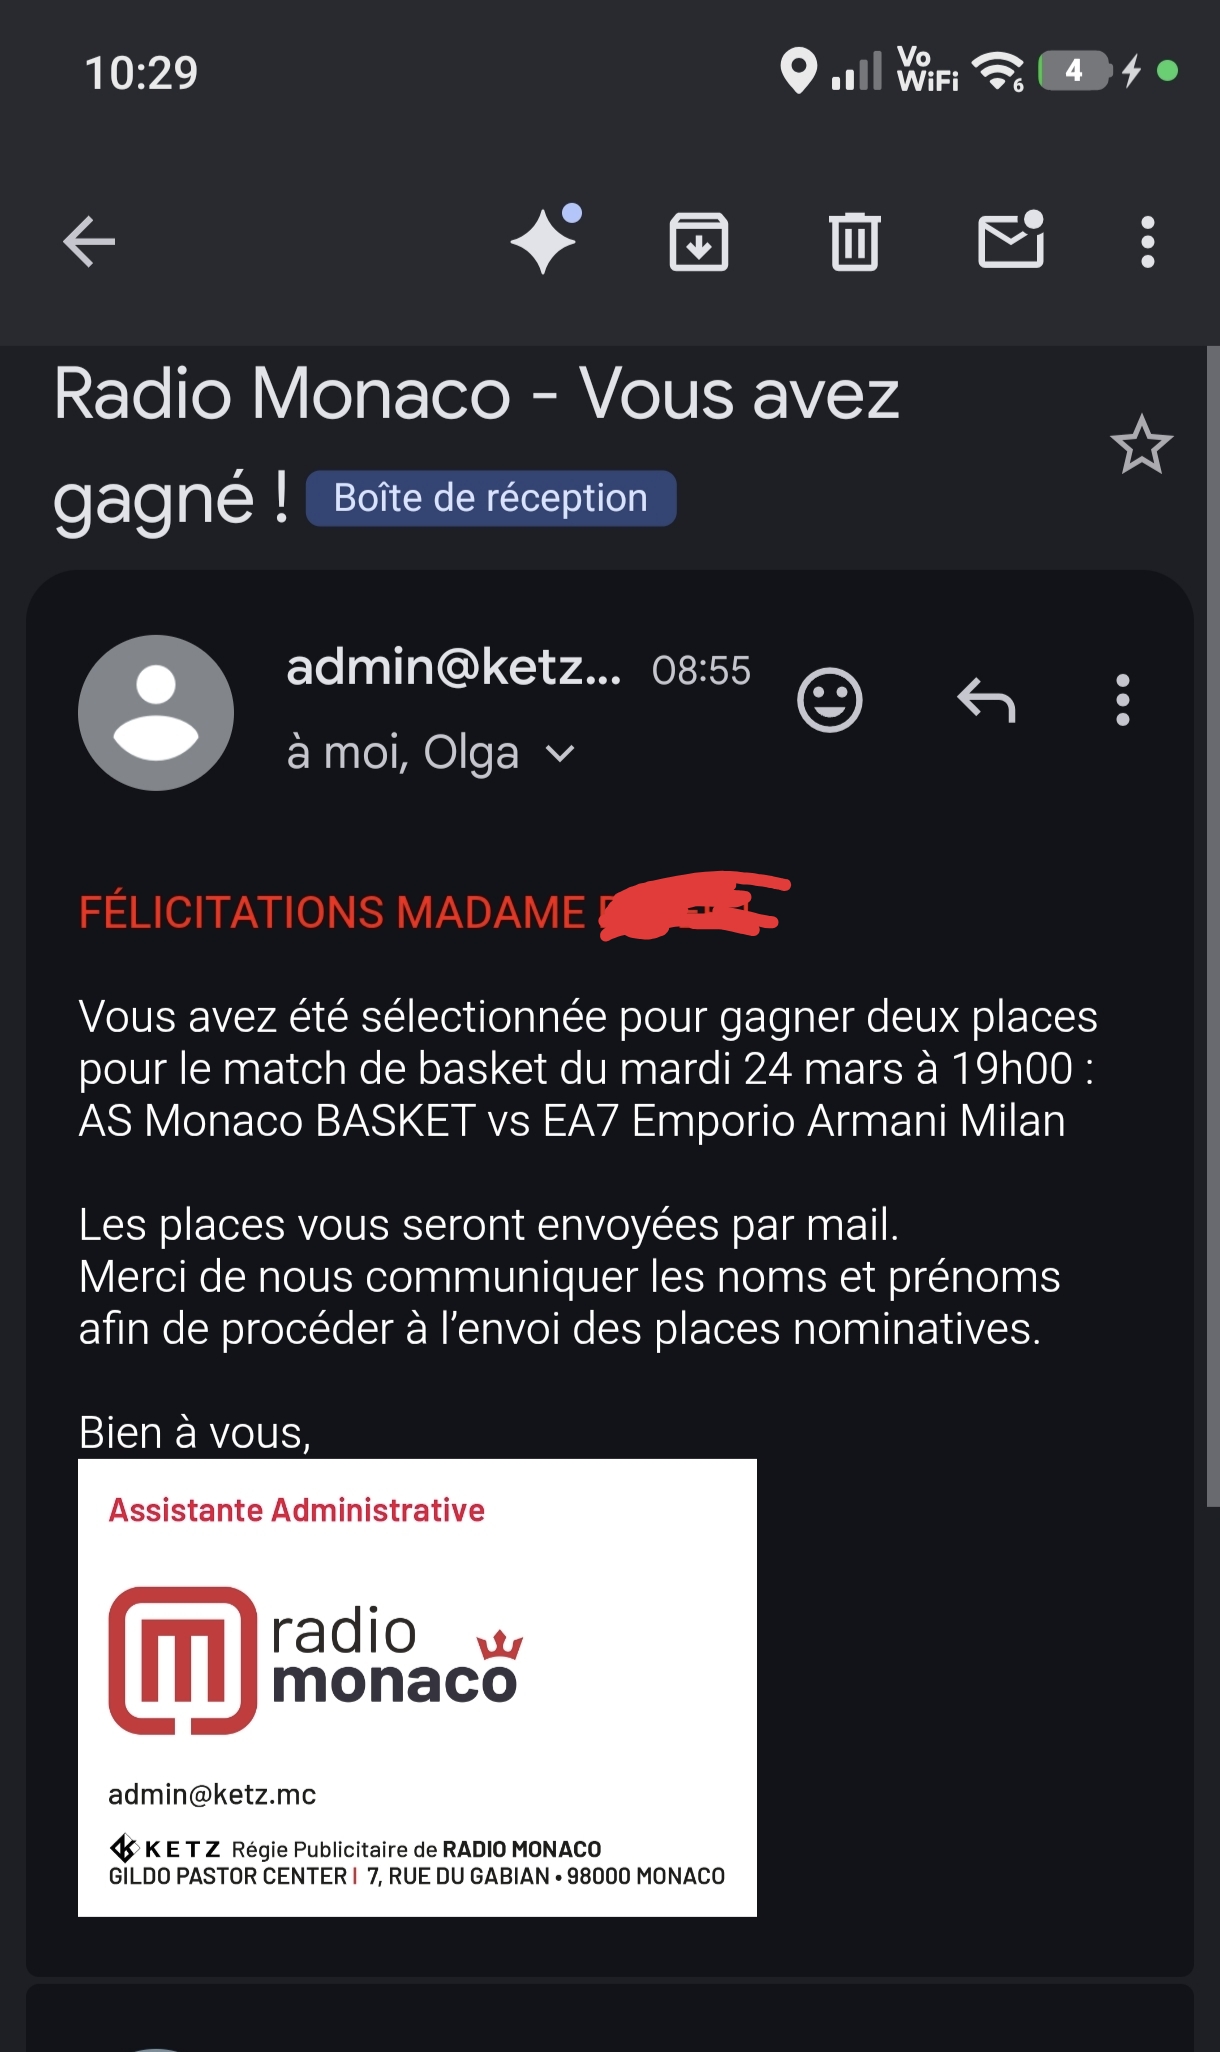1220x2052 pixels.
Task: Open the top toolbar overflow menu
Action: click(x=1147, y=242)
